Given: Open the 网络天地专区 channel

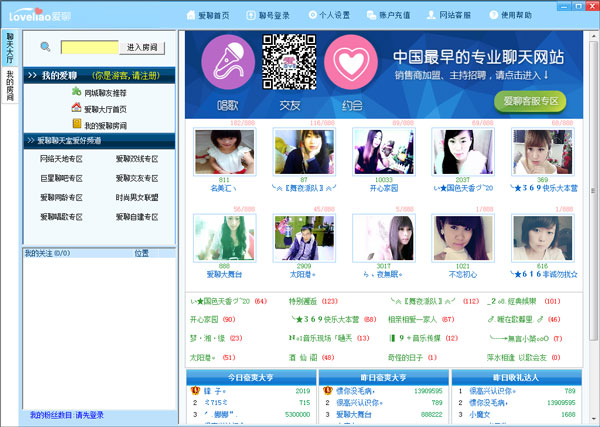Looking at the screenshot, I should coord(61,159).
